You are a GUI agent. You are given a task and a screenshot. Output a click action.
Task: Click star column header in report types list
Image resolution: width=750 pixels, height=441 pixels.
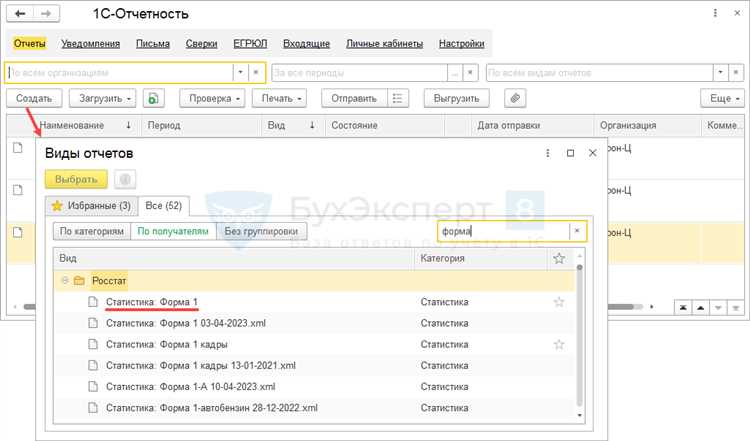click(x=559, y=258)
